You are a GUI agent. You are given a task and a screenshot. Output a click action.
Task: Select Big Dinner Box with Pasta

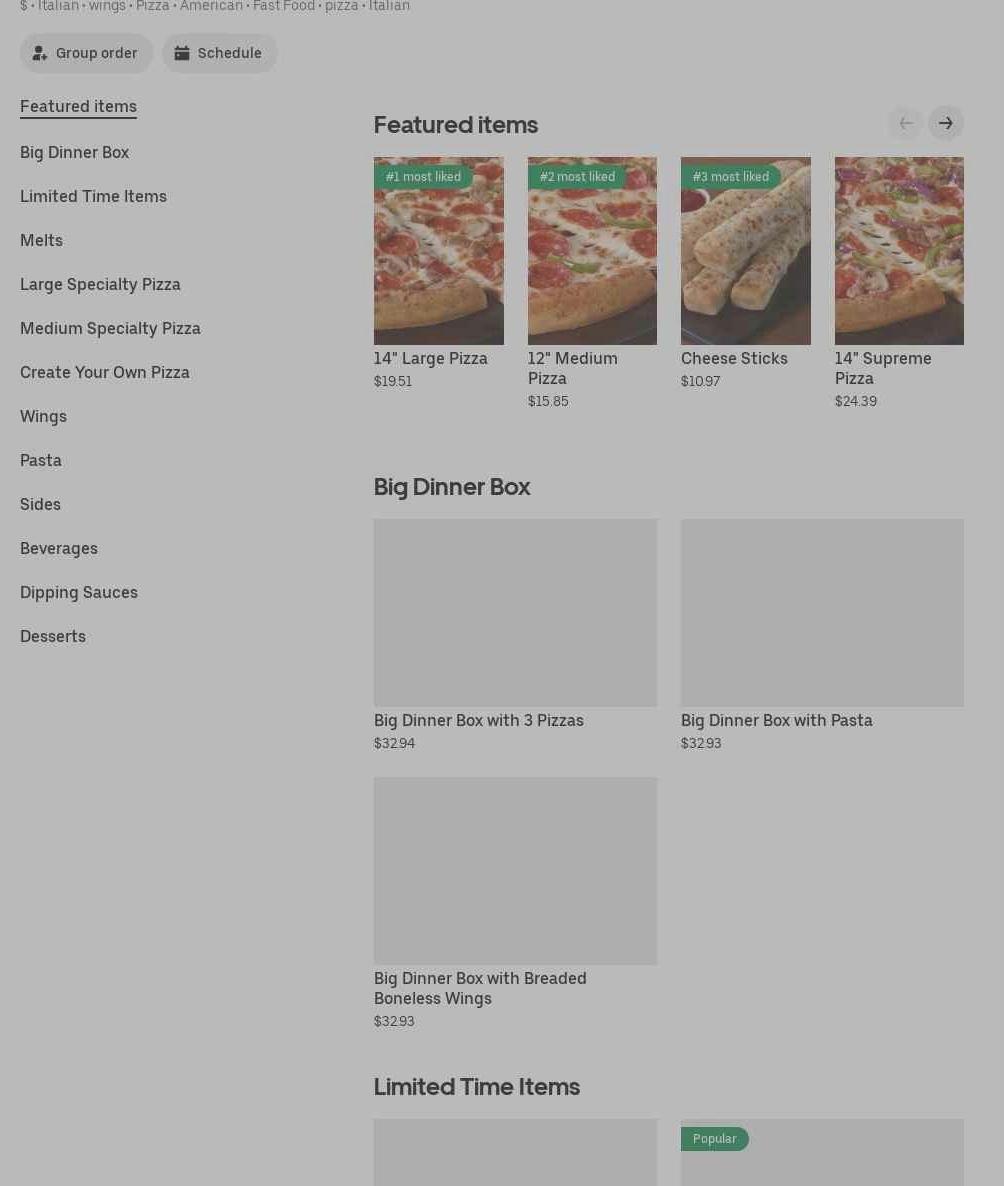822,613
